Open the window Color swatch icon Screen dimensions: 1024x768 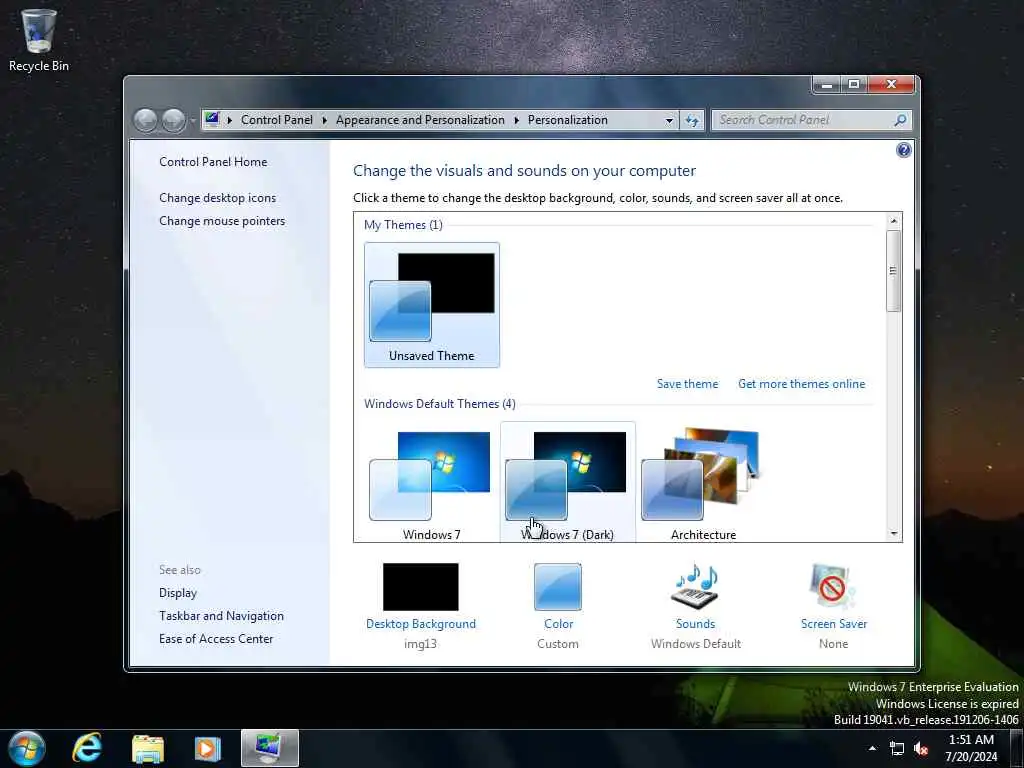[x=558, y=586]
